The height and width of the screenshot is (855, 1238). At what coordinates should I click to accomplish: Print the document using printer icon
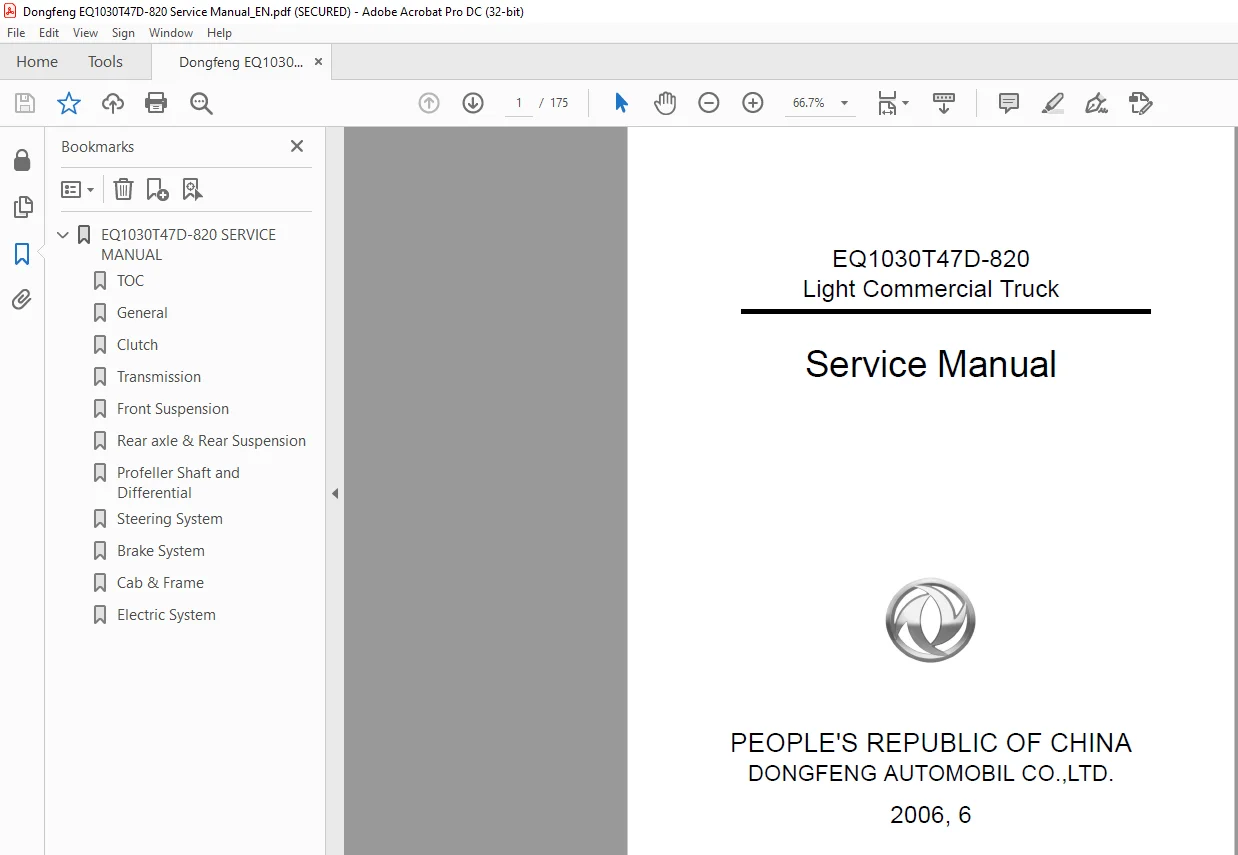(x=156, y=103)
